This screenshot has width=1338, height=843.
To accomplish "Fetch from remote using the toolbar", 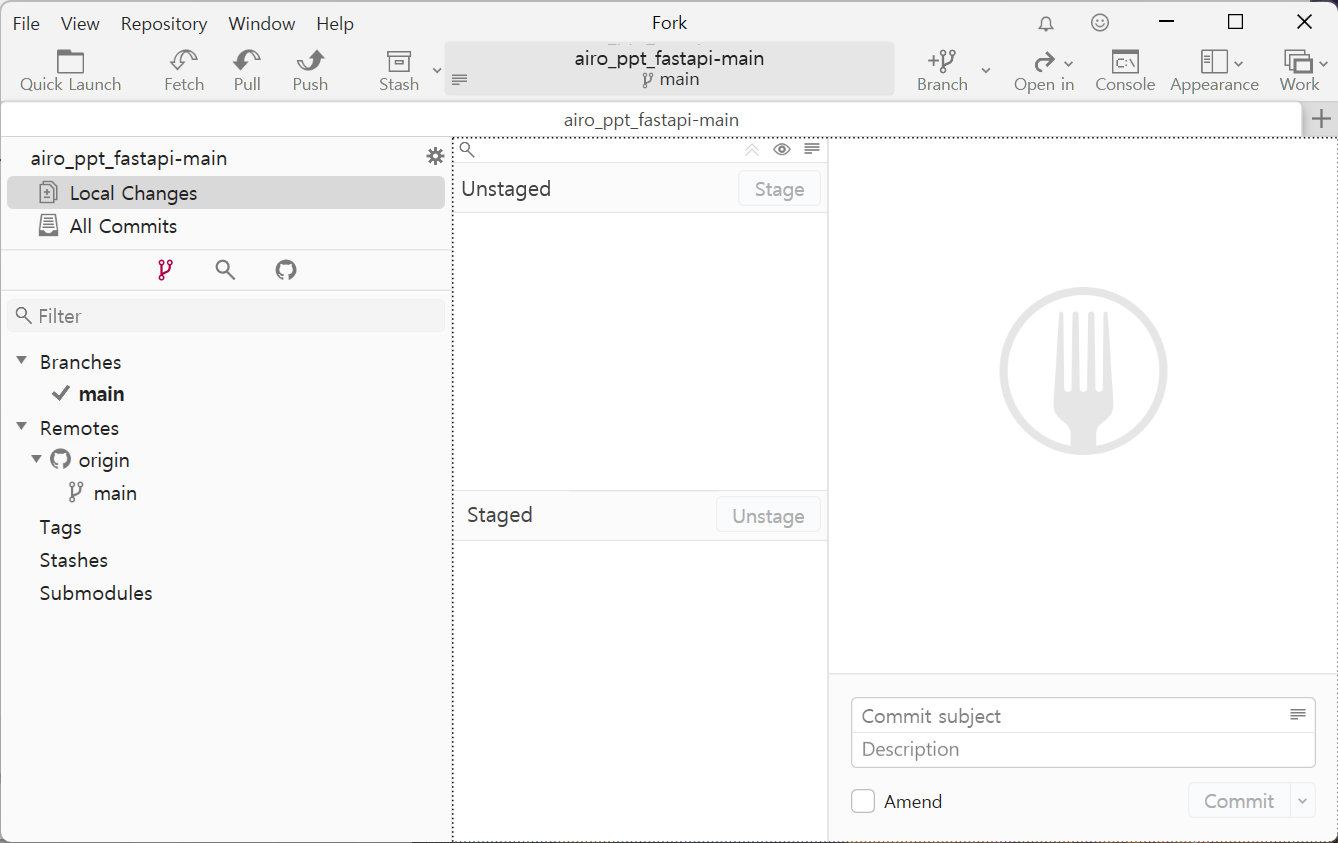I will tap(184, 71).
